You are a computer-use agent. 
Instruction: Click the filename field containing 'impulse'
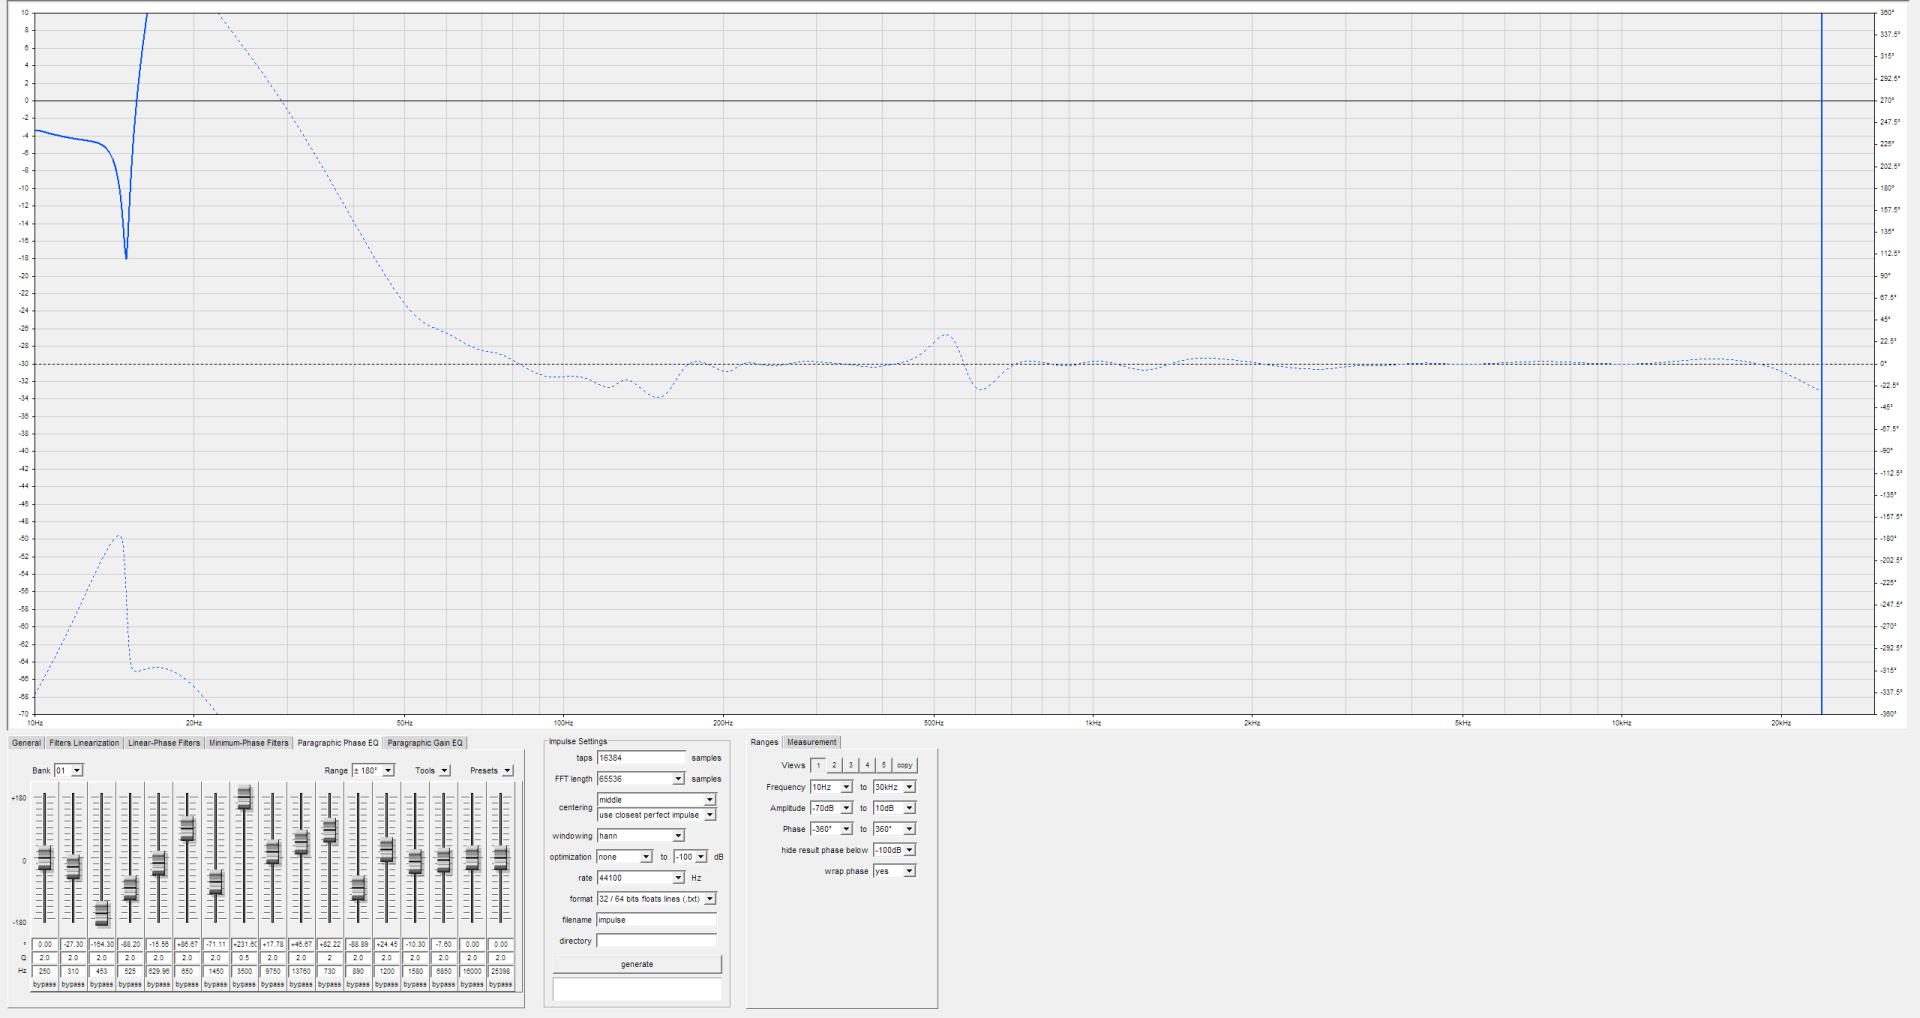[657, 920]
